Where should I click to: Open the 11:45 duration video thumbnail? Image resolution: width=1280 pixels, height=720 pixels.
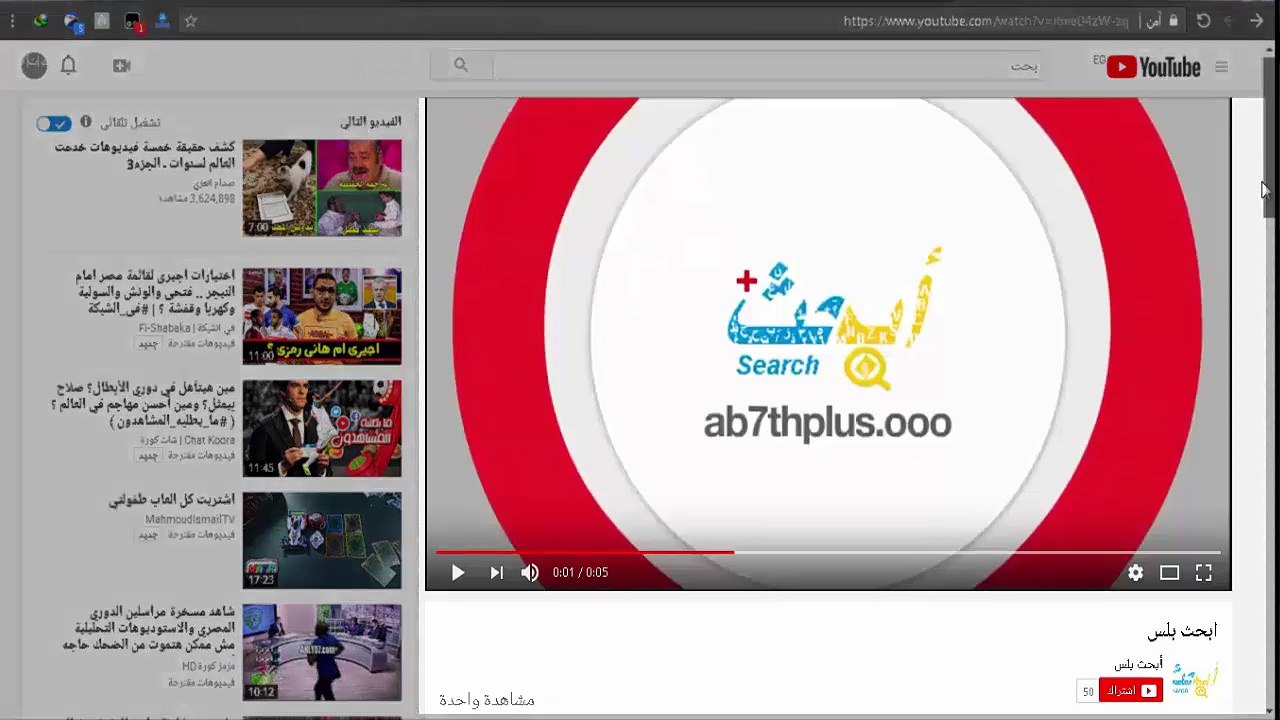coord(322,428)
